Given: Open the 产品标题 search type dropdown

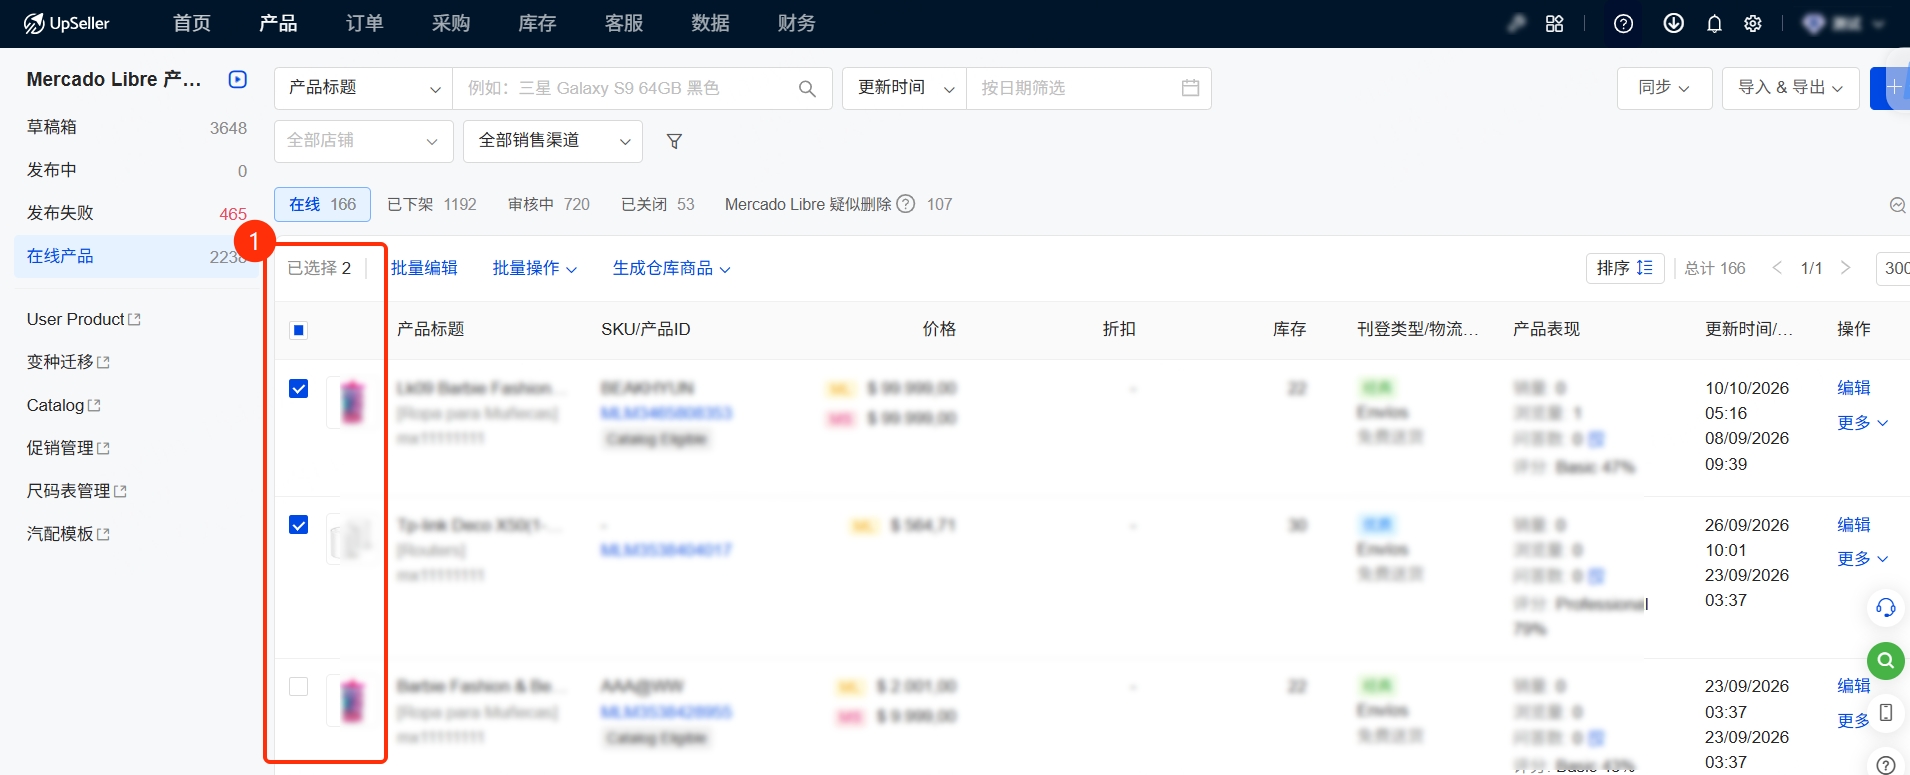Looking at the screenshot, I should click(x=363, y=88).
